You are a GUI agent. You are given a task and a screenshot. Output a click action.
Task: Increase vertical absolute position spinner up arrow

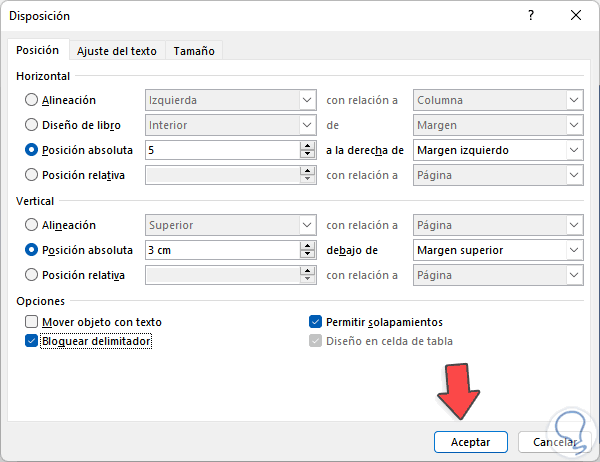point(307,246)
